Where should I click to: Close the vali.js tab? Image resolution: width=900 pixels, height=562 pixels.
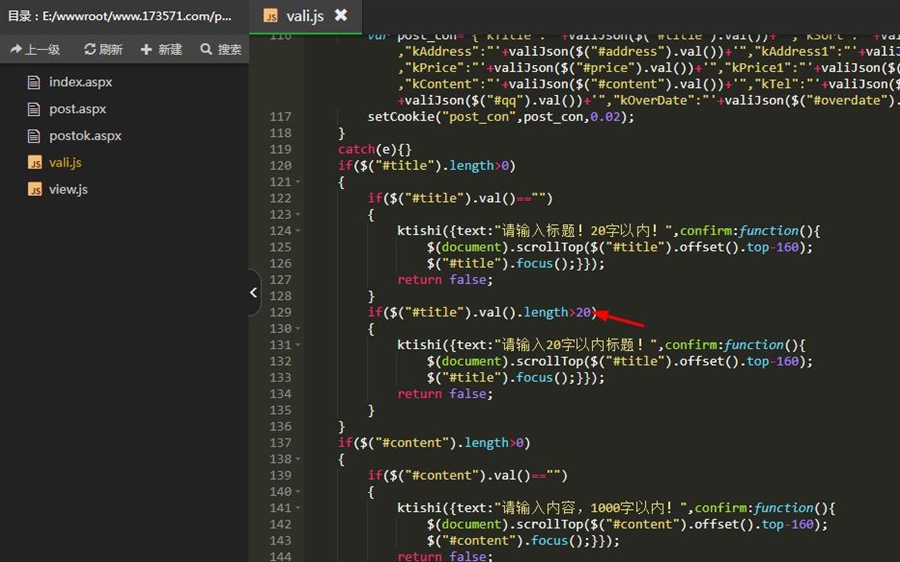[341, 15]
